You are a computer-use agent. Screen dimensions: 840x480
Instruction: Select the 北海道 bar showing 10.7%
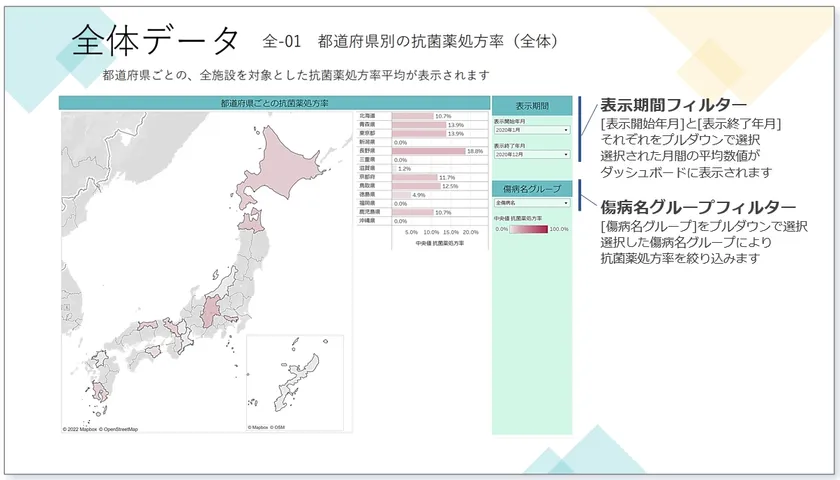pyautogui.click(x=412, y=116)
